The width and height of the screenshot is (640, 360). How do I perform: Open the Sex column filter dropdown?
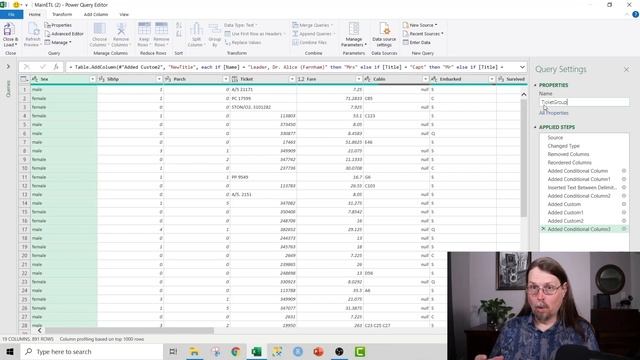tap(93, 79)
